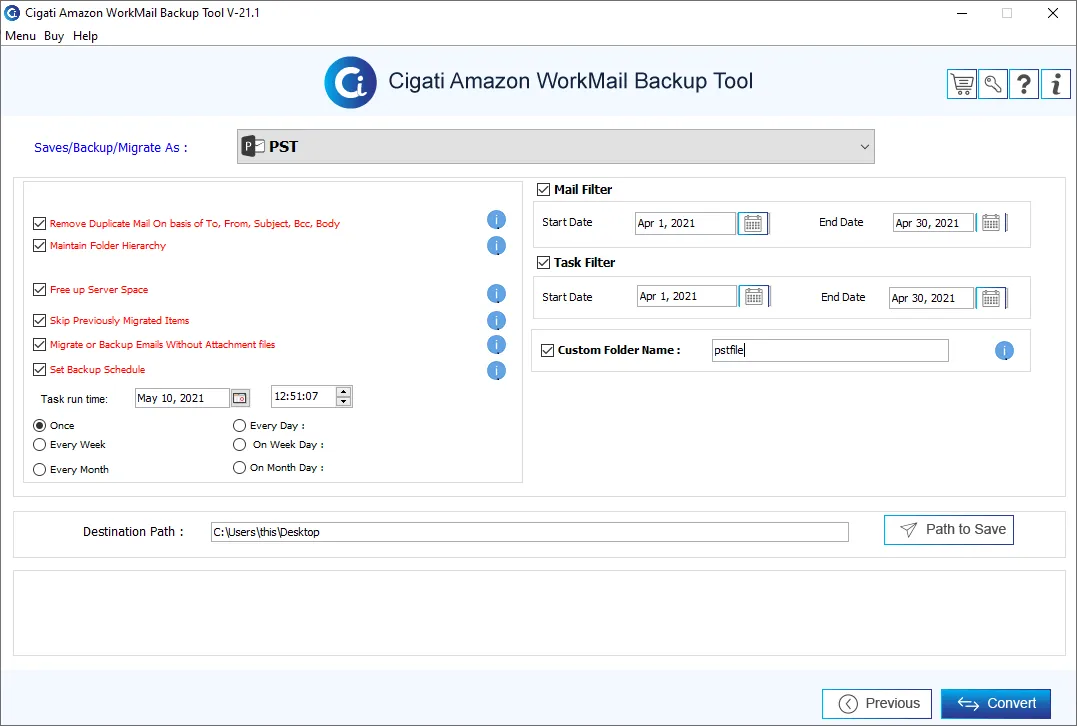Open Task run time date picker calendar
The width and height of the screenshot is (1077, 726).
click(240, 398)
